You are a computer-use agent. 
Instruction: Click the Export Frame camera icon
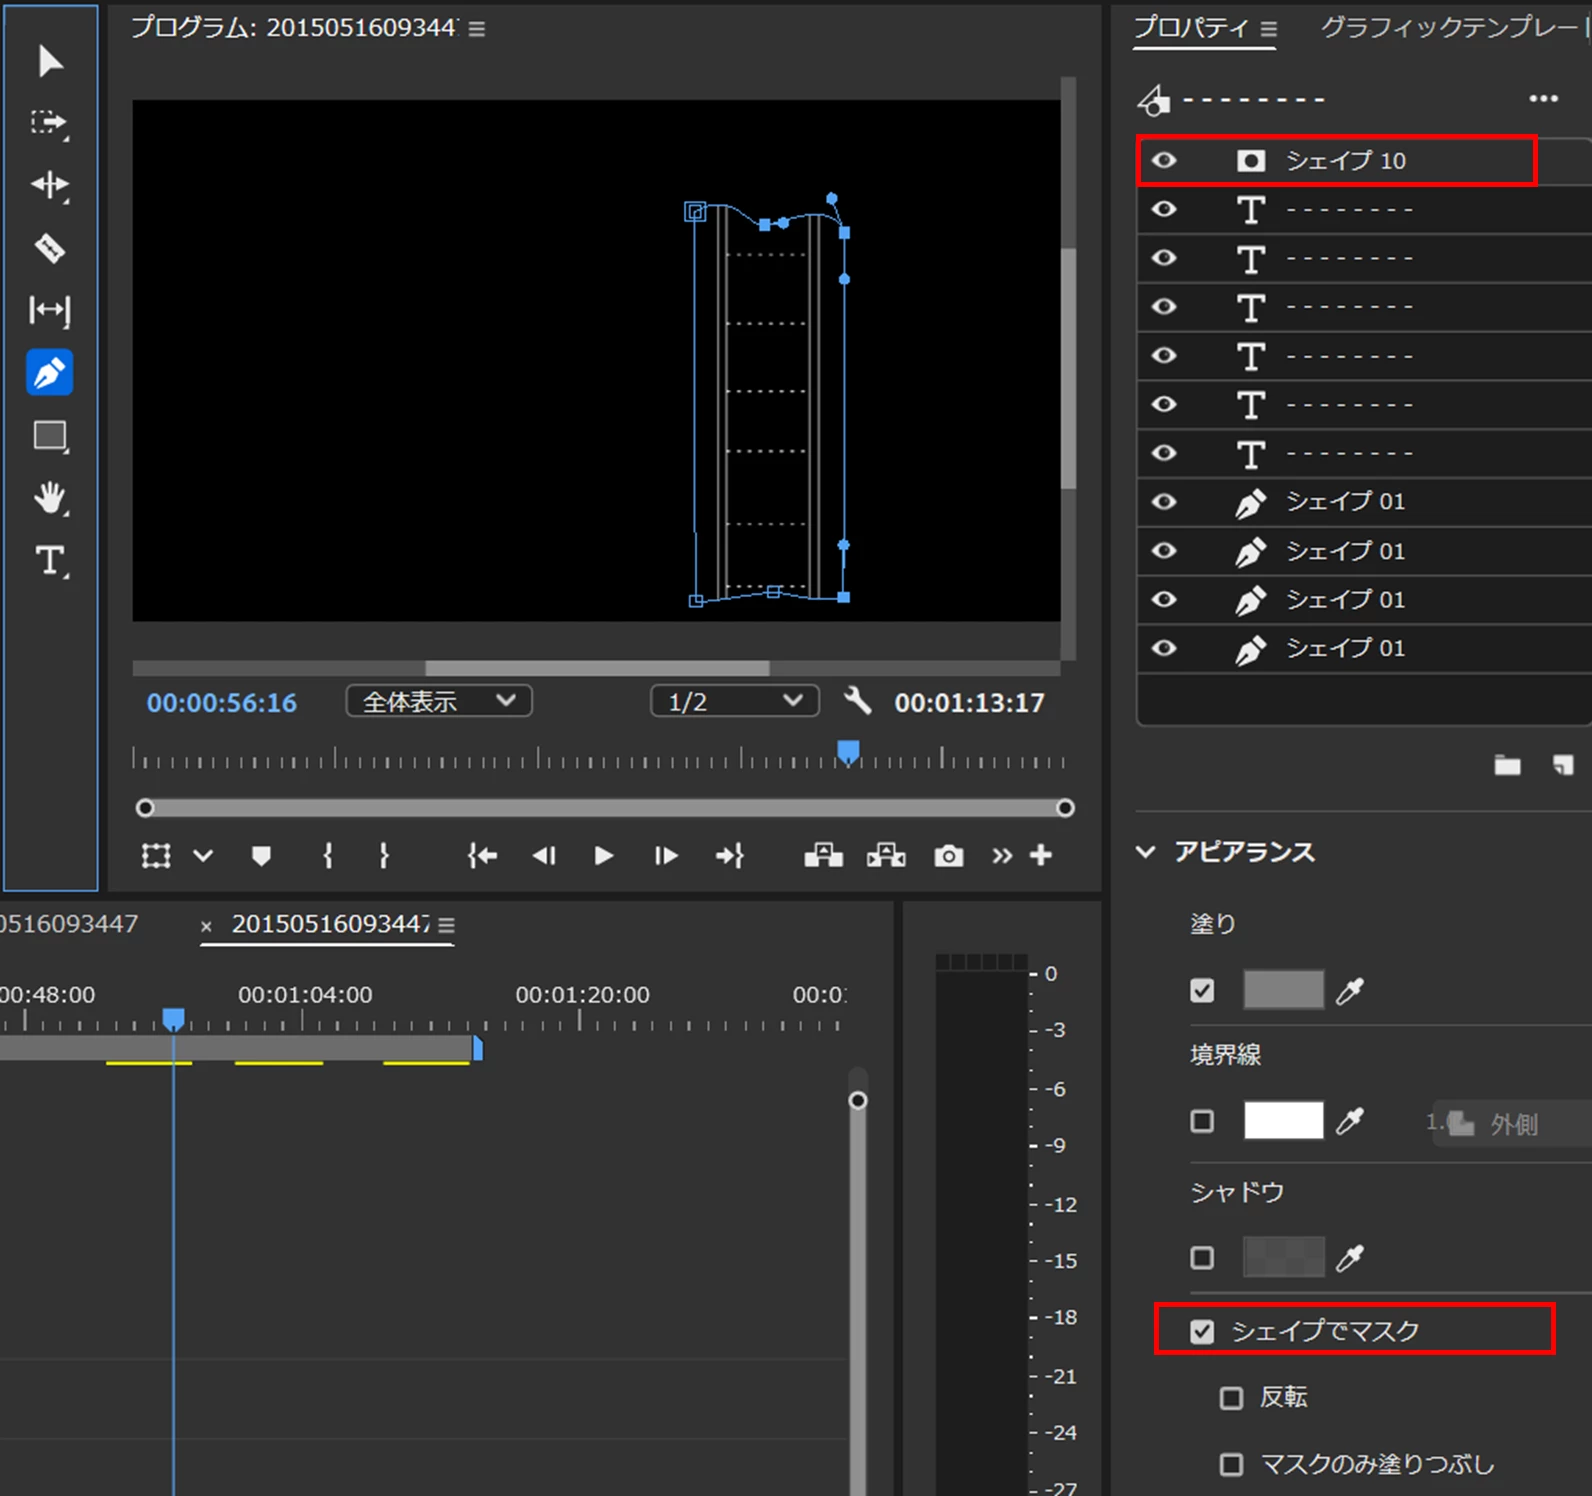(948, 856)
